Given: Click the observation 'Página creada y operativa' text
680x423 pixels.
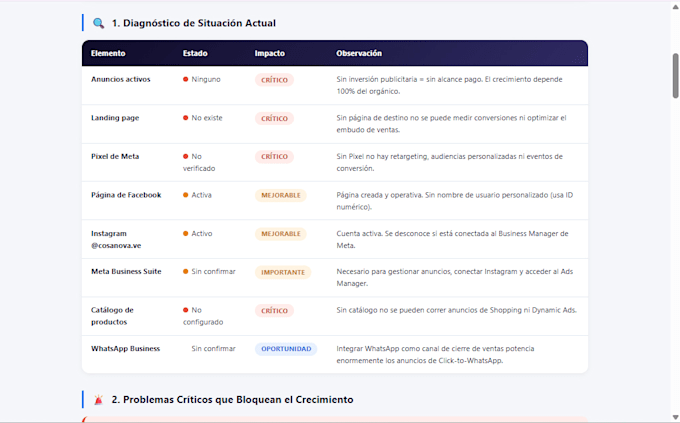Looking at the screenshot, I should pyautogui.click(x=454, y=201).
